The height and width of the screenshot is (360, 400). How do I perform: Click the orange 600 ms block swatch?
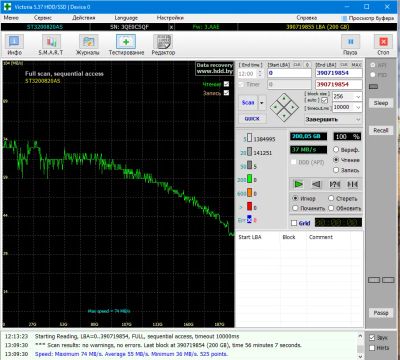(x=249, y=193)
